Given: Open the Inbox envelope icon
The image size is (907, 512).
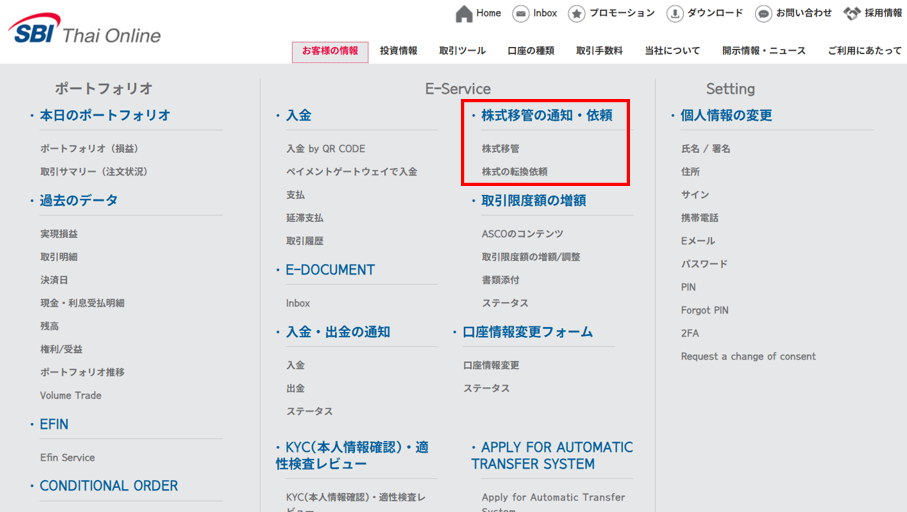Looking at the screenshot, I should (x=521, y=13).
